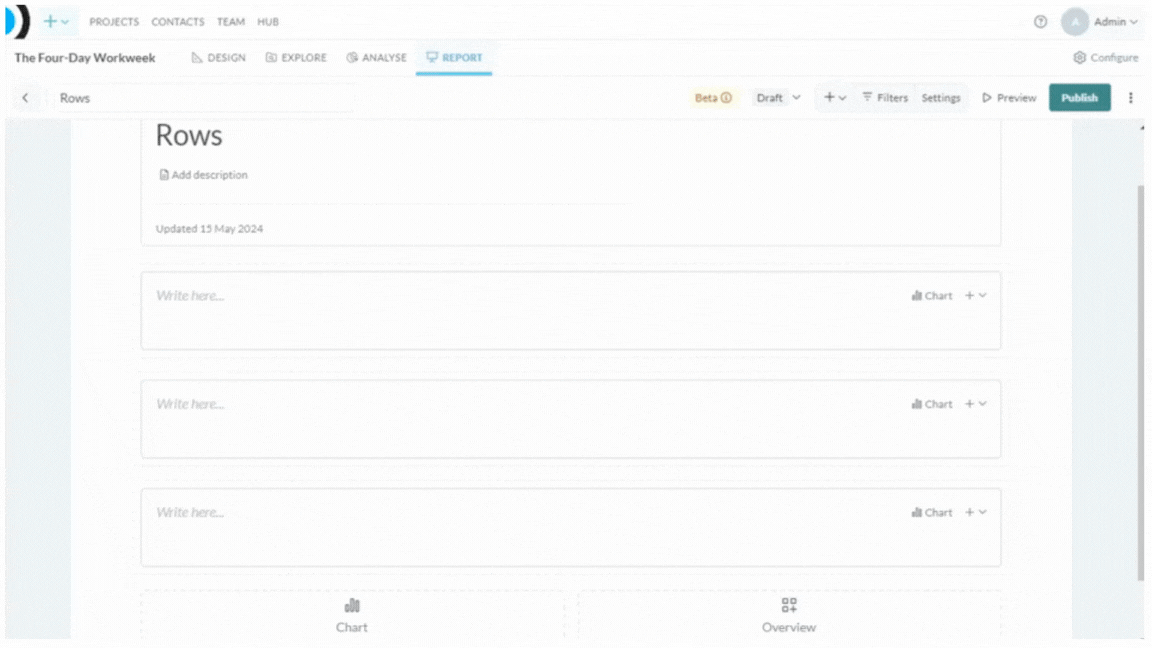
Task: Add a Chart in the third row
Action: [x=932, y=513]
